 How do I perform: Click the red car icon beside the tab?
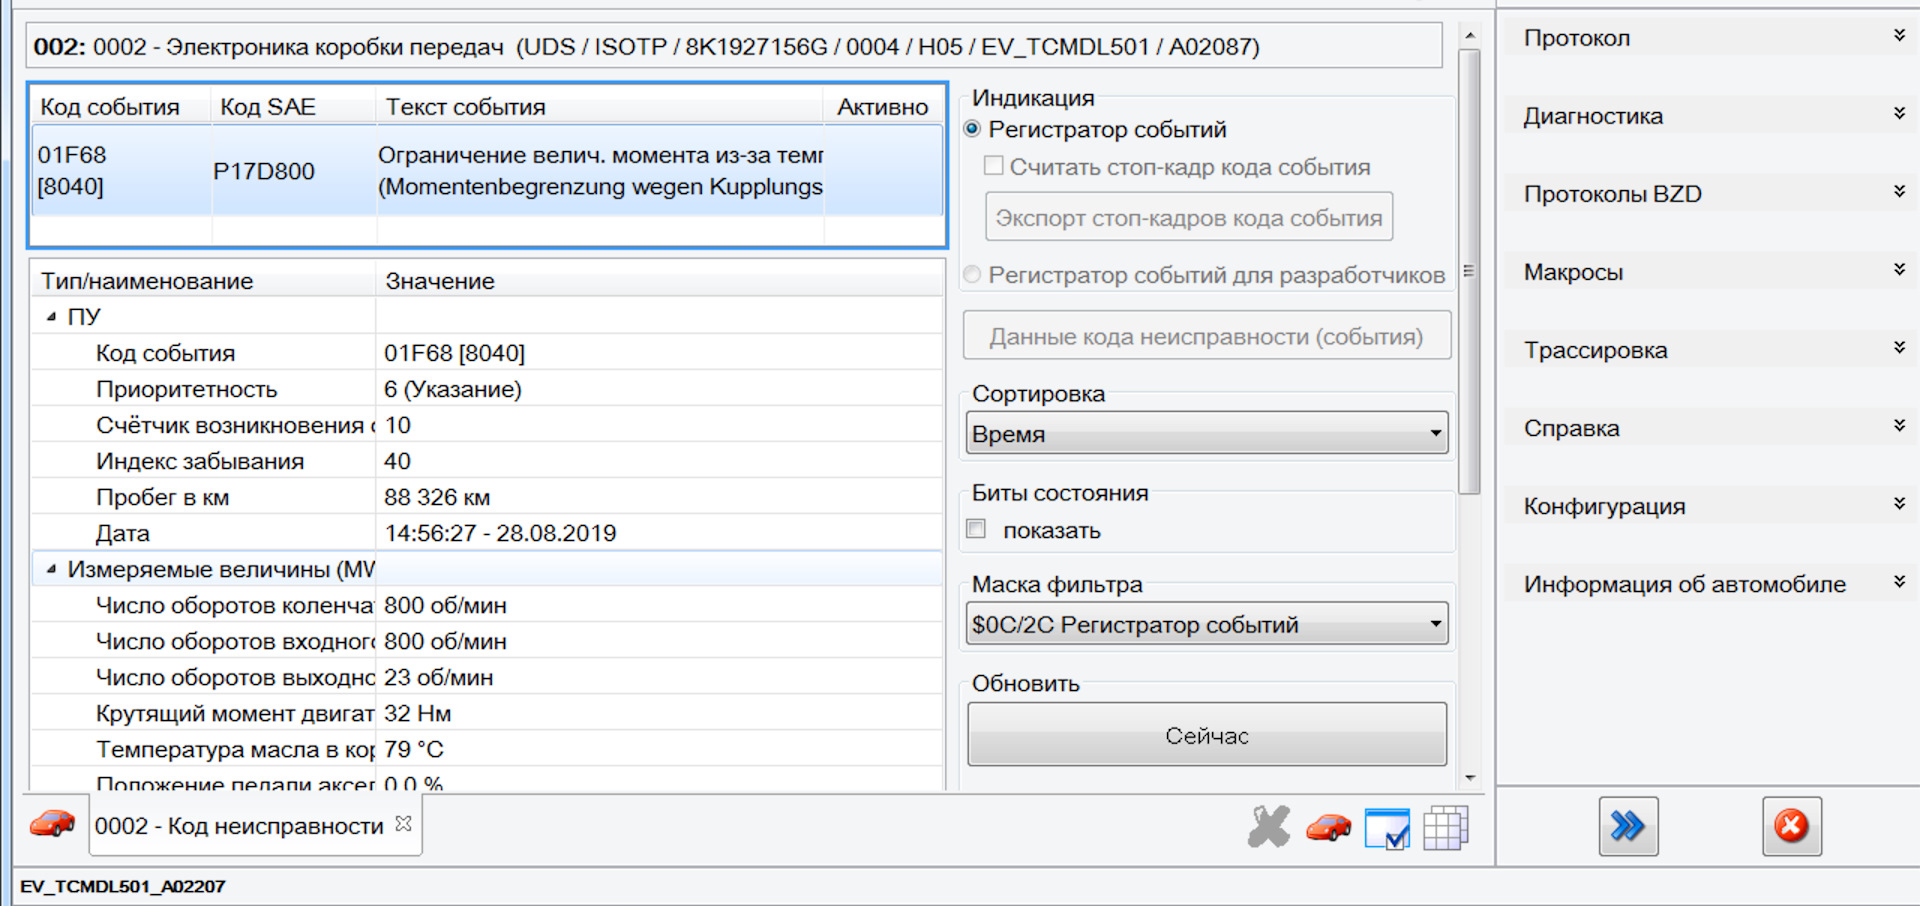point(52,824)
